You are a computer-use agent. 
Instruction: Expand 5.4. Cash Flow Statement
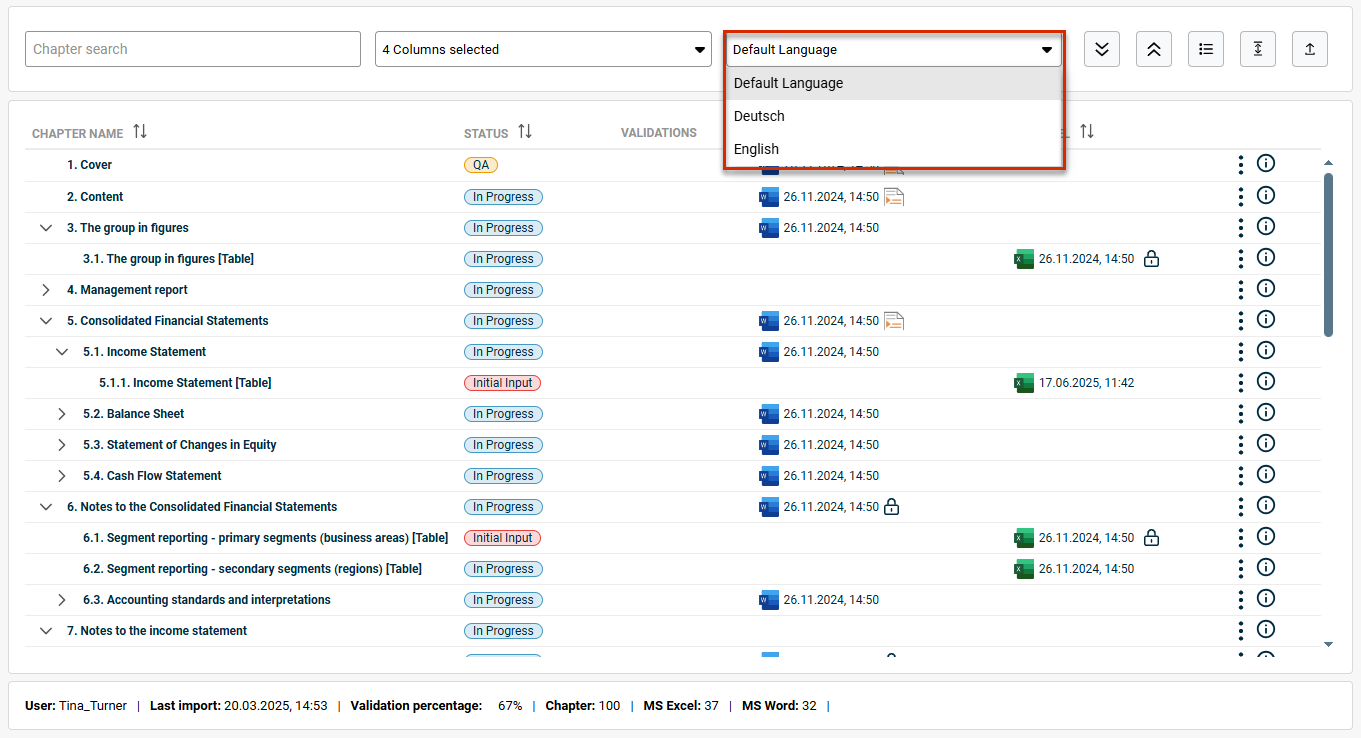tap(61, 476)
